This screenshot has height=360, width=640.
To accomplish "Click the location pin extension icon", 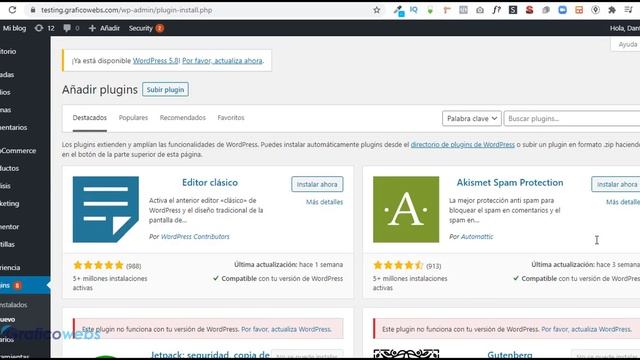I will tap(595, 10).
